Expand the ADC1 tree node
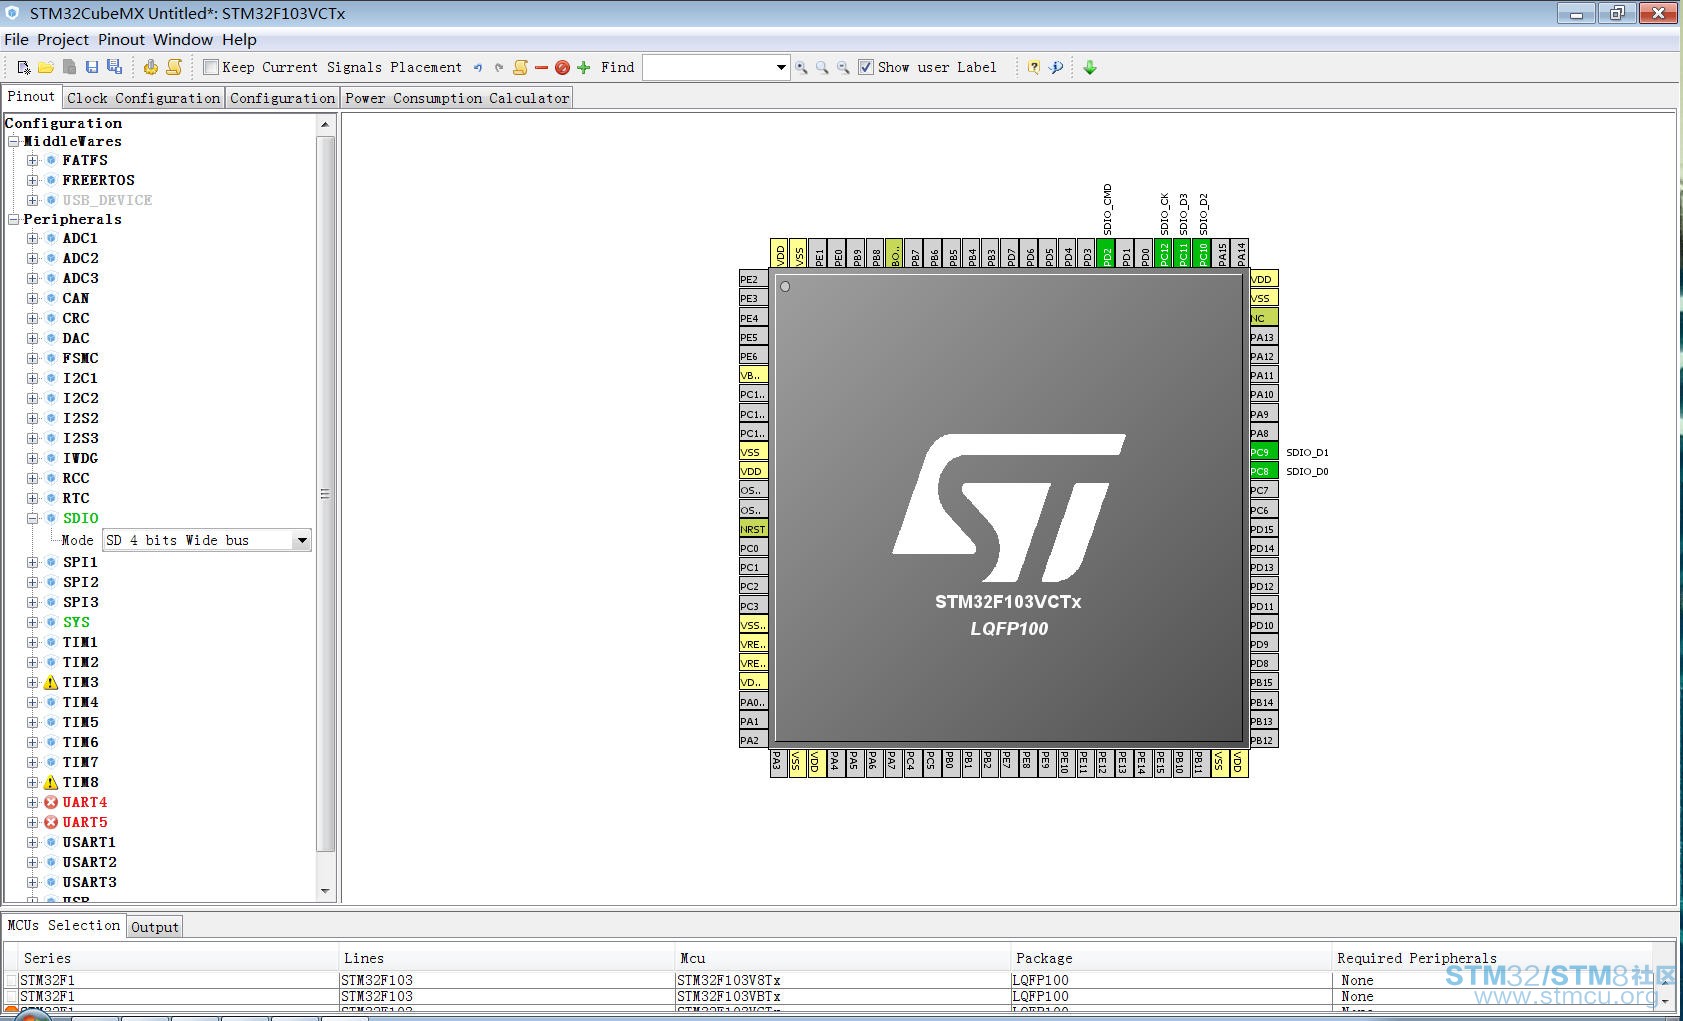This screenshot has height=1021, width=1683. click(33, 238)
